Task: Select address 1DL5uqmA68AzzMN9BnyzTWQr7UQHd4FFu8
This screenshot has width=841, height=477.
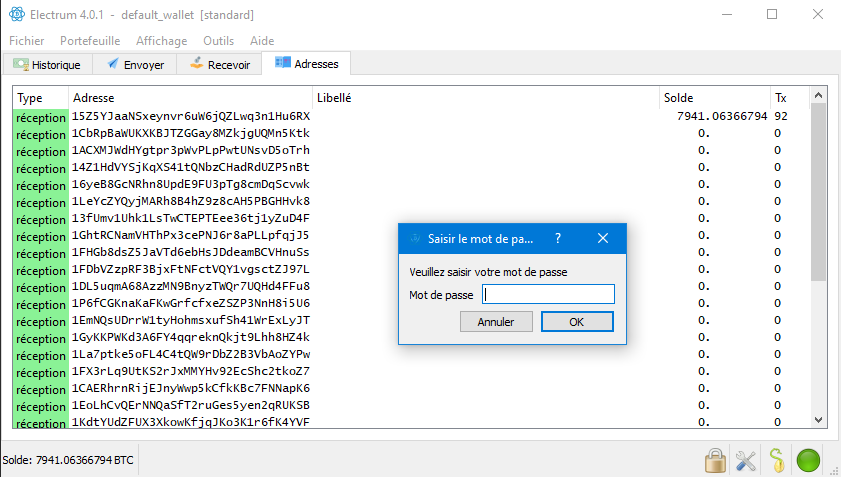Action: point(191,286)
